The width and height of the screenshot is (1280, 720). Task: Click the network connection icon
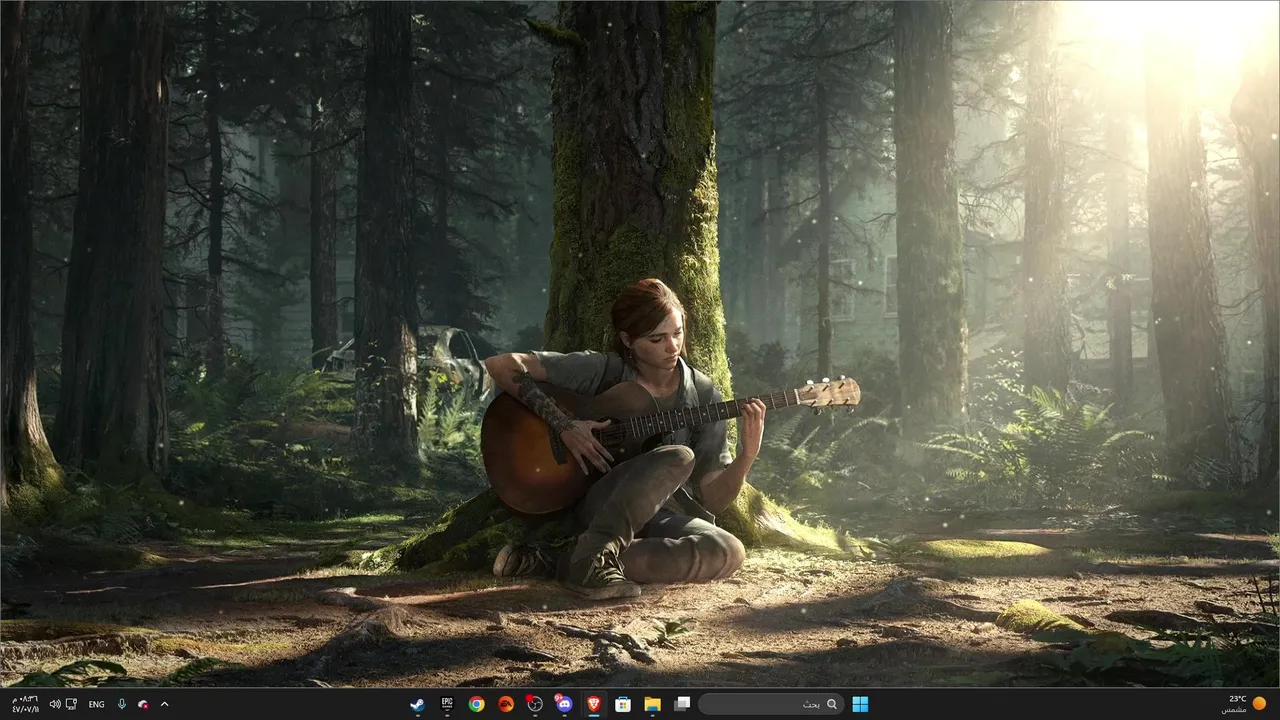coord(71,704)
